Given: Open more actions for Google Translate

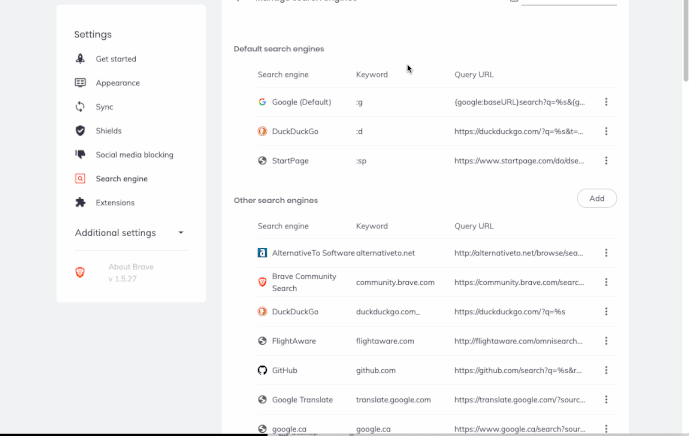Looking at the screenshot, I should pos(606,400).
